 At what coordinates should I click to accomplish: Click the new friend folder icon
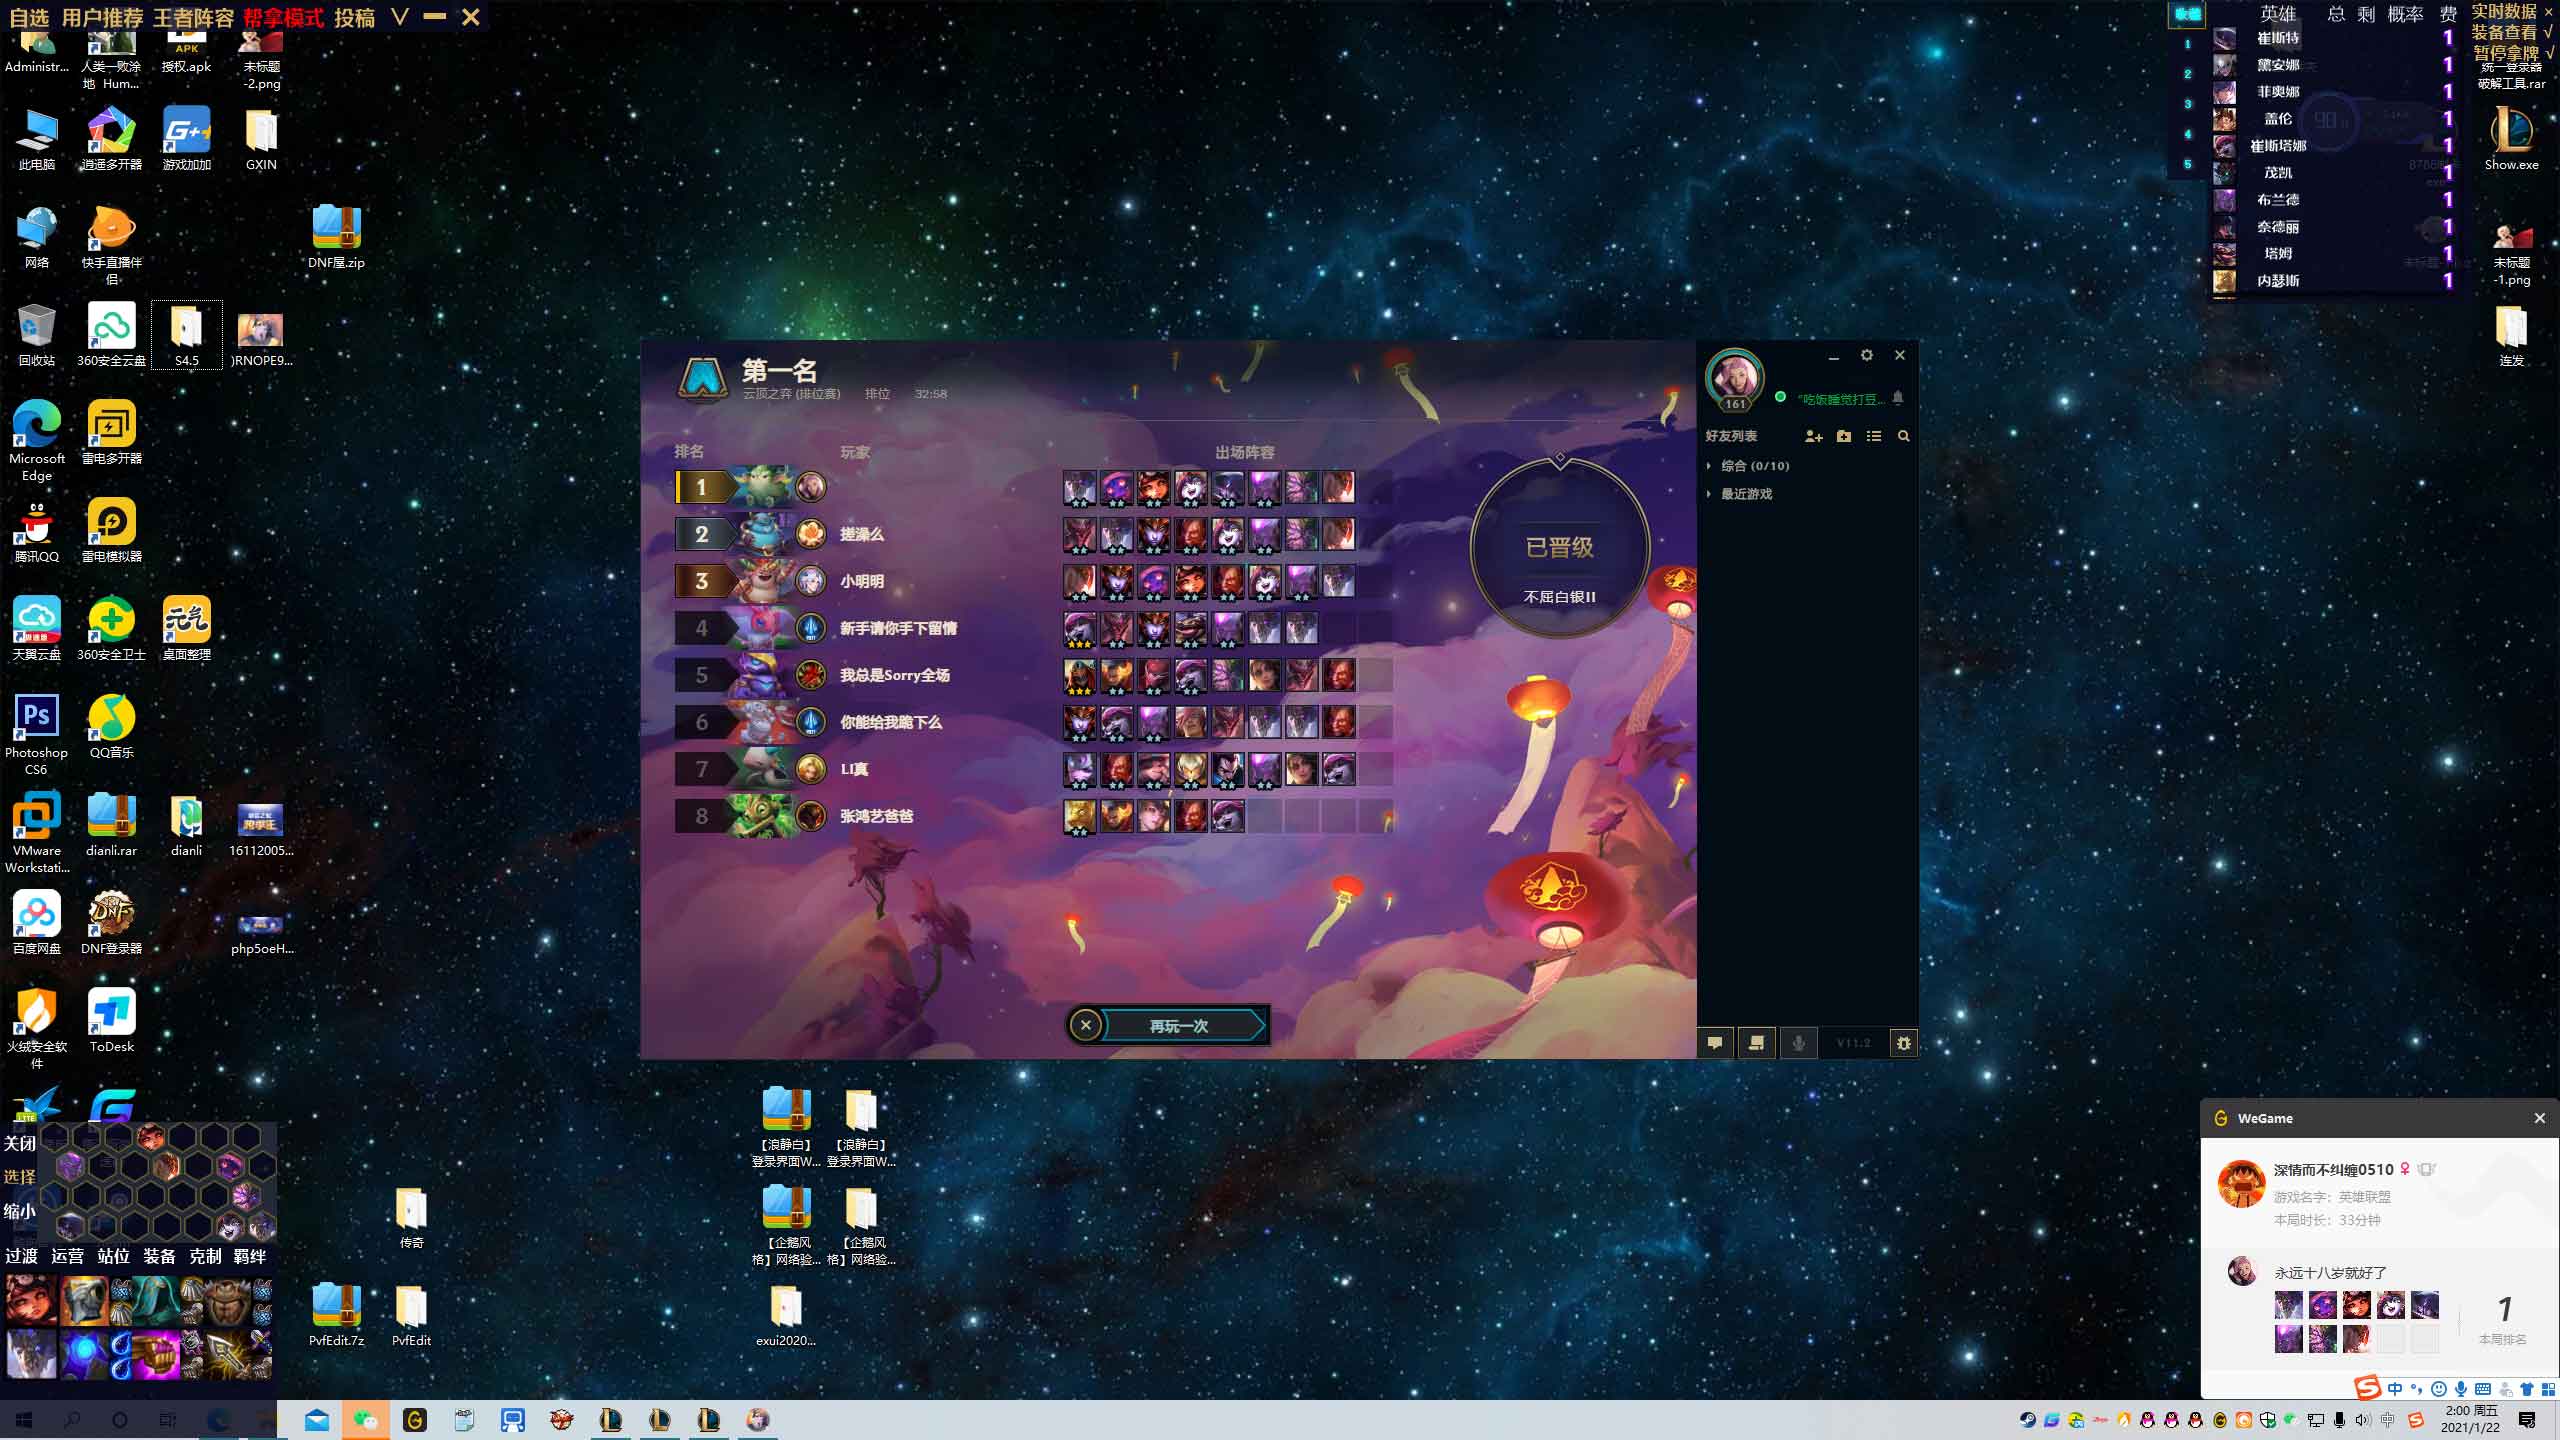[x=1844, y=436]
